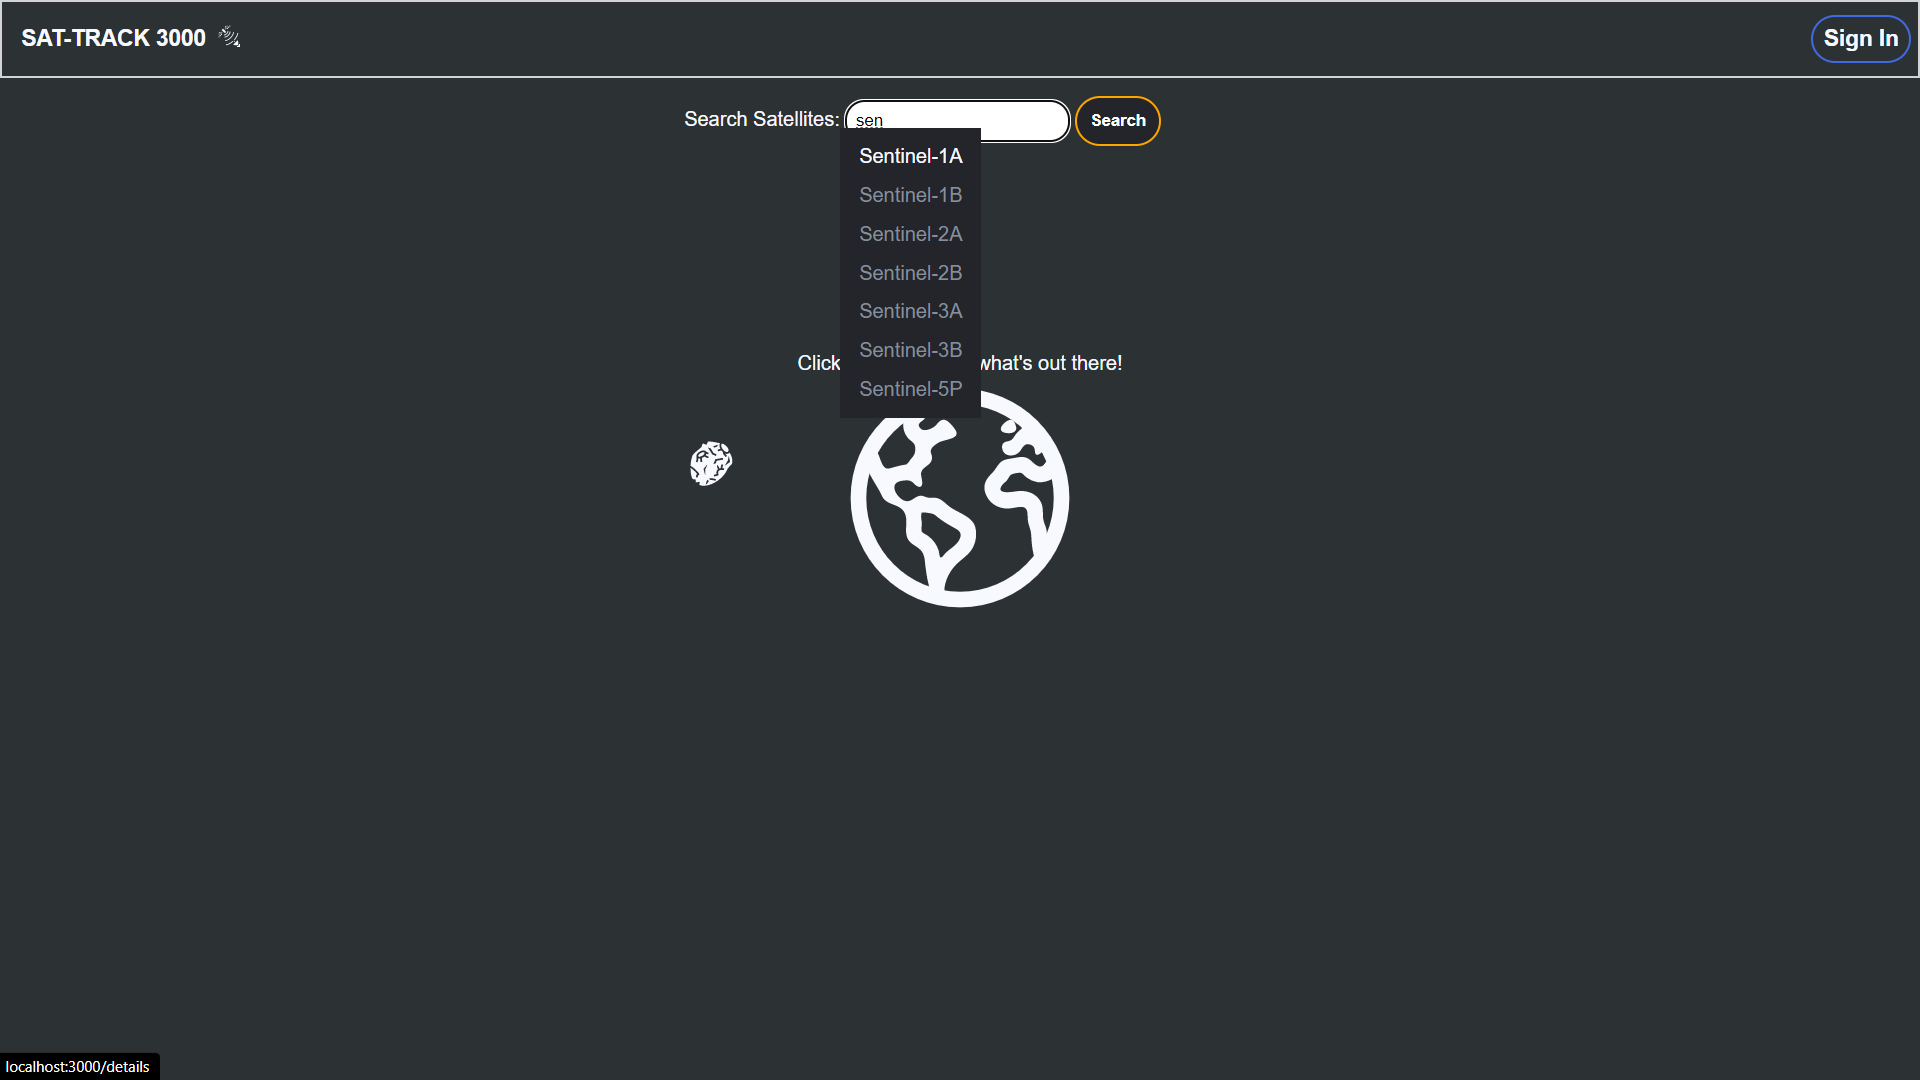Click the orange Search button
The image size is (1920, 1080).
(1118, 121)
